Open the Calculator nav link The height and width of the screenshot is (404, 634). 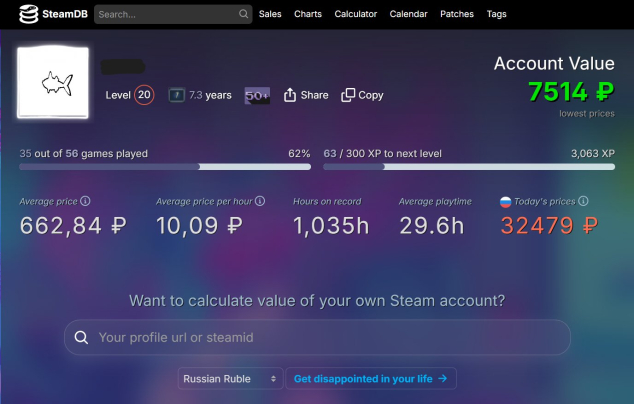pos(355,14)
